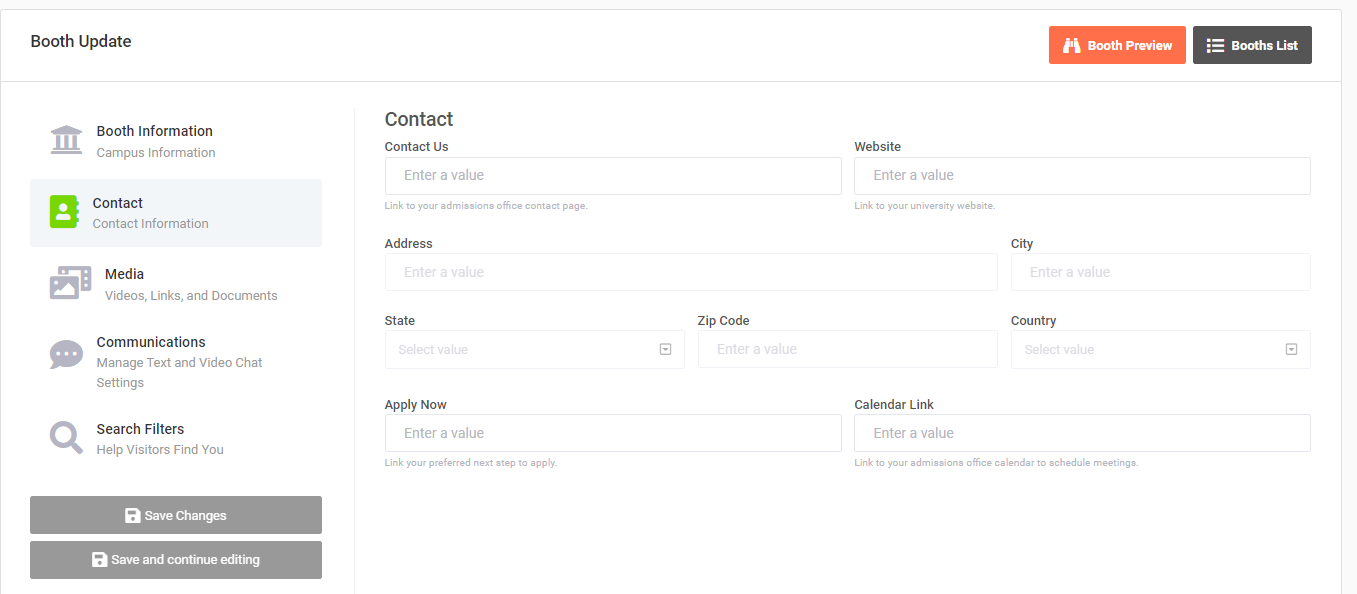Go to Search Filters section
The height and width of the screenshot is (594, 1357).
coord(176,438)
